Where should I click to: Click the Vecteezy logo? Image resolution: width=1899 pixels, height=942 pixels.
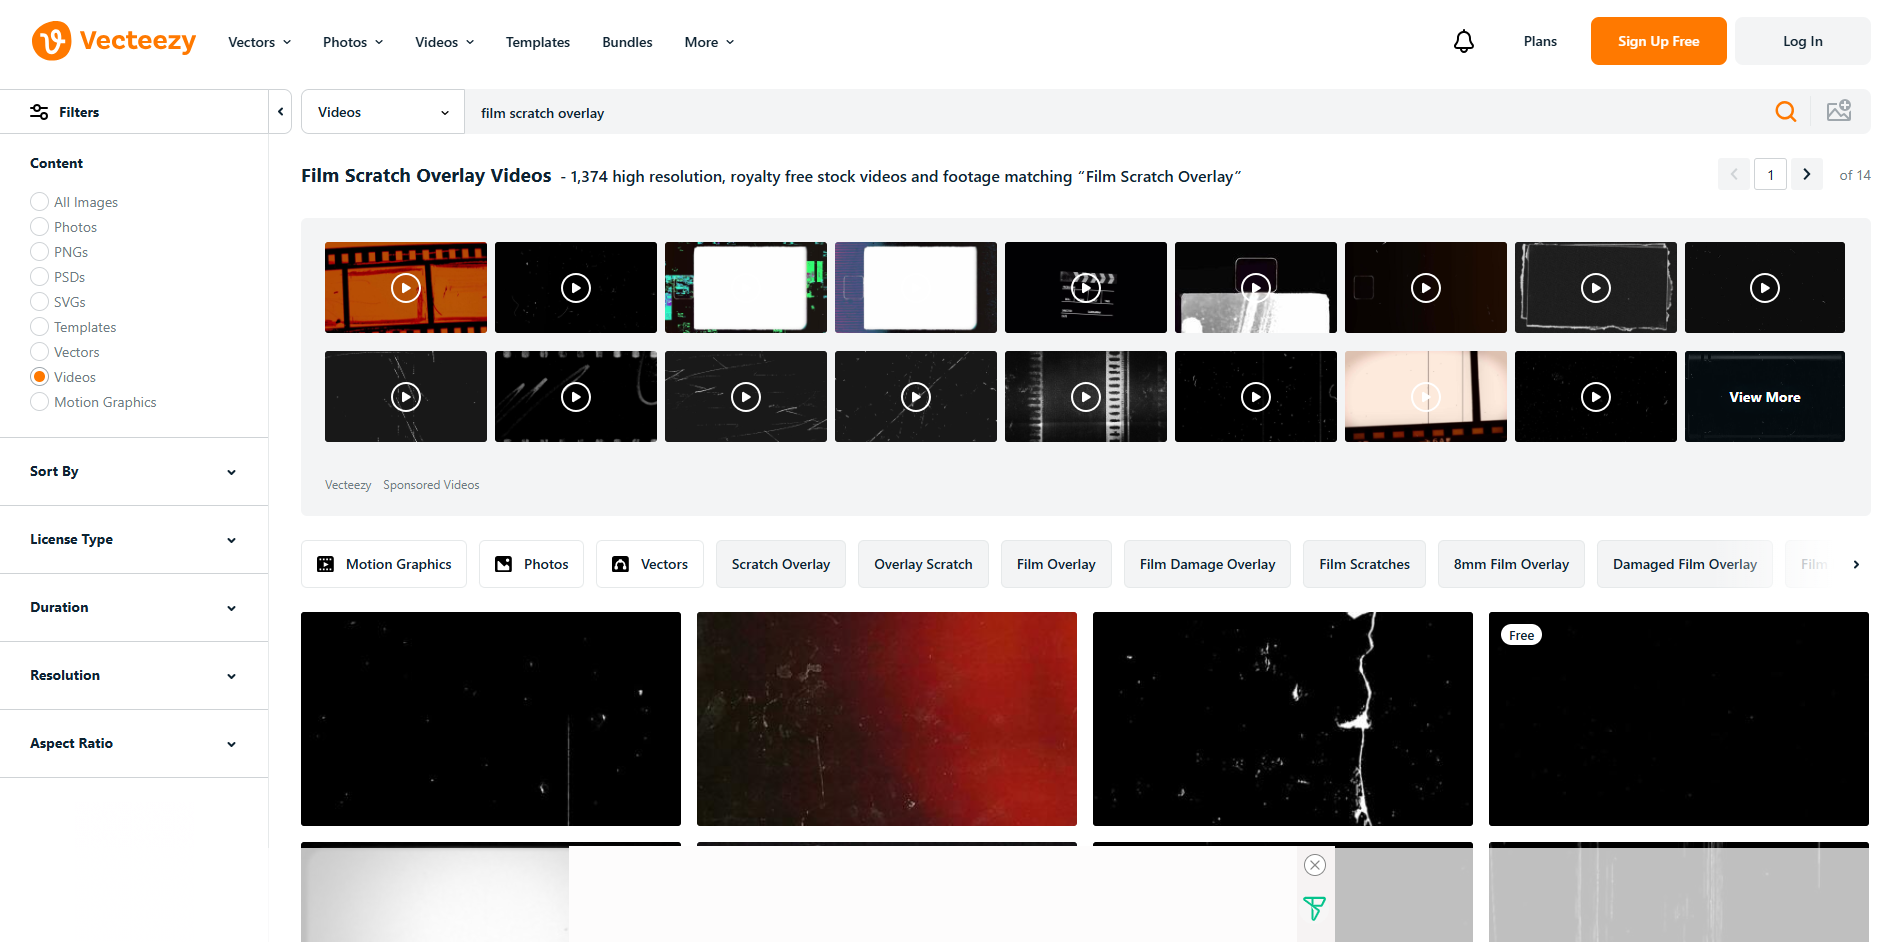[x=114, y=41]
